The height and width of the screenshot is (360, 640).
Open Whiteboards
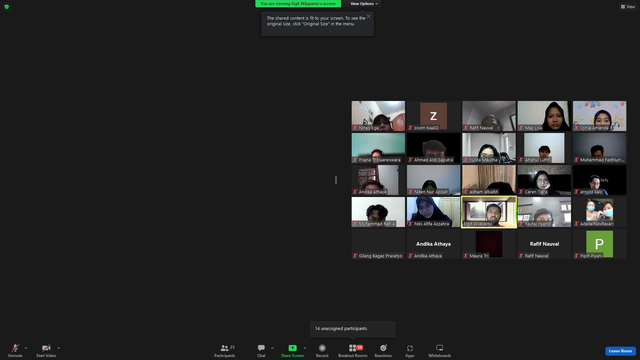click(x=440, y=350)
